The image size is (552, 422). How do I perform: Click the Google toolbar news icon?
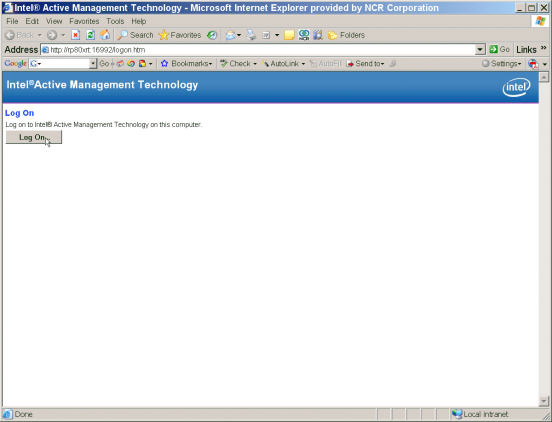click(120, 63)
